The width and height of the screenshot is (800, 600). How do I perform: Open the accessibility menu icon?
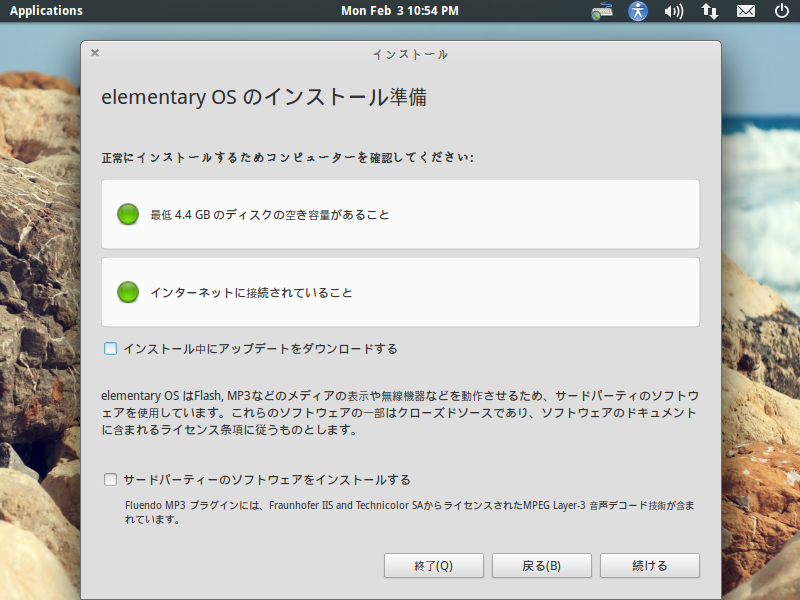click(x=638, y=11)
